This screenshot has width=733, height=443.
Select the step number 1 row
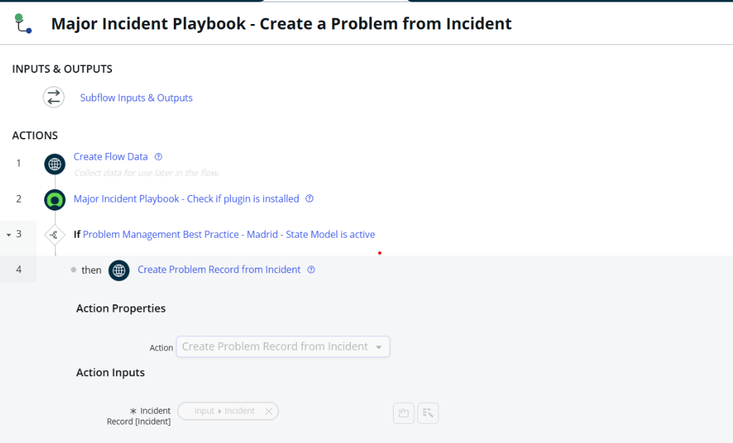click(19, 163)
